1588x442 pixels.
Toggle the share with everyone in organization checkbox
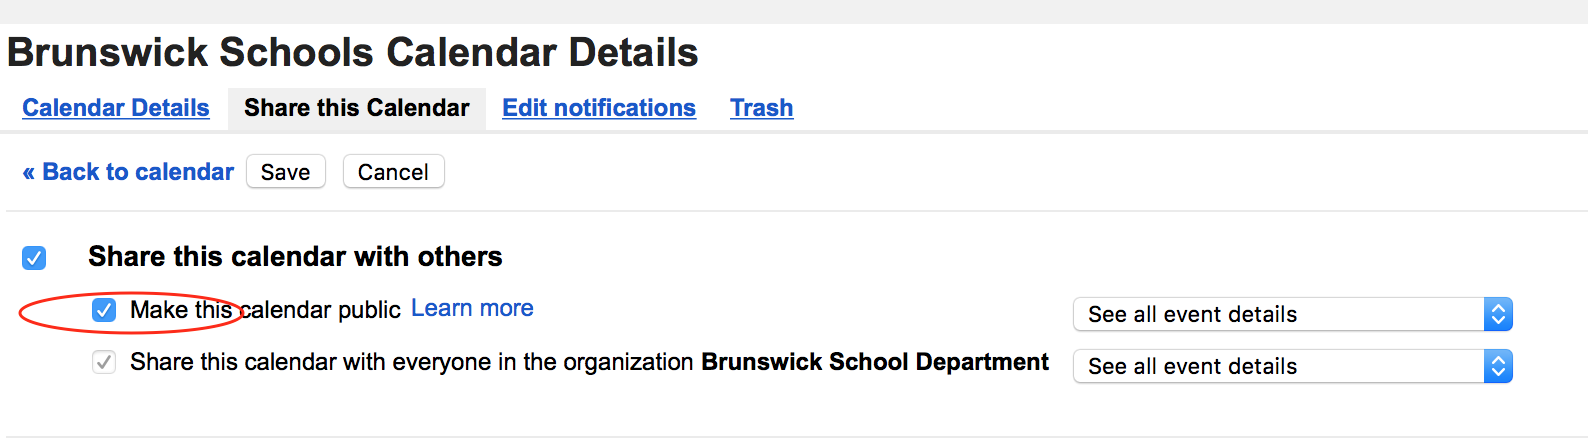104,362
